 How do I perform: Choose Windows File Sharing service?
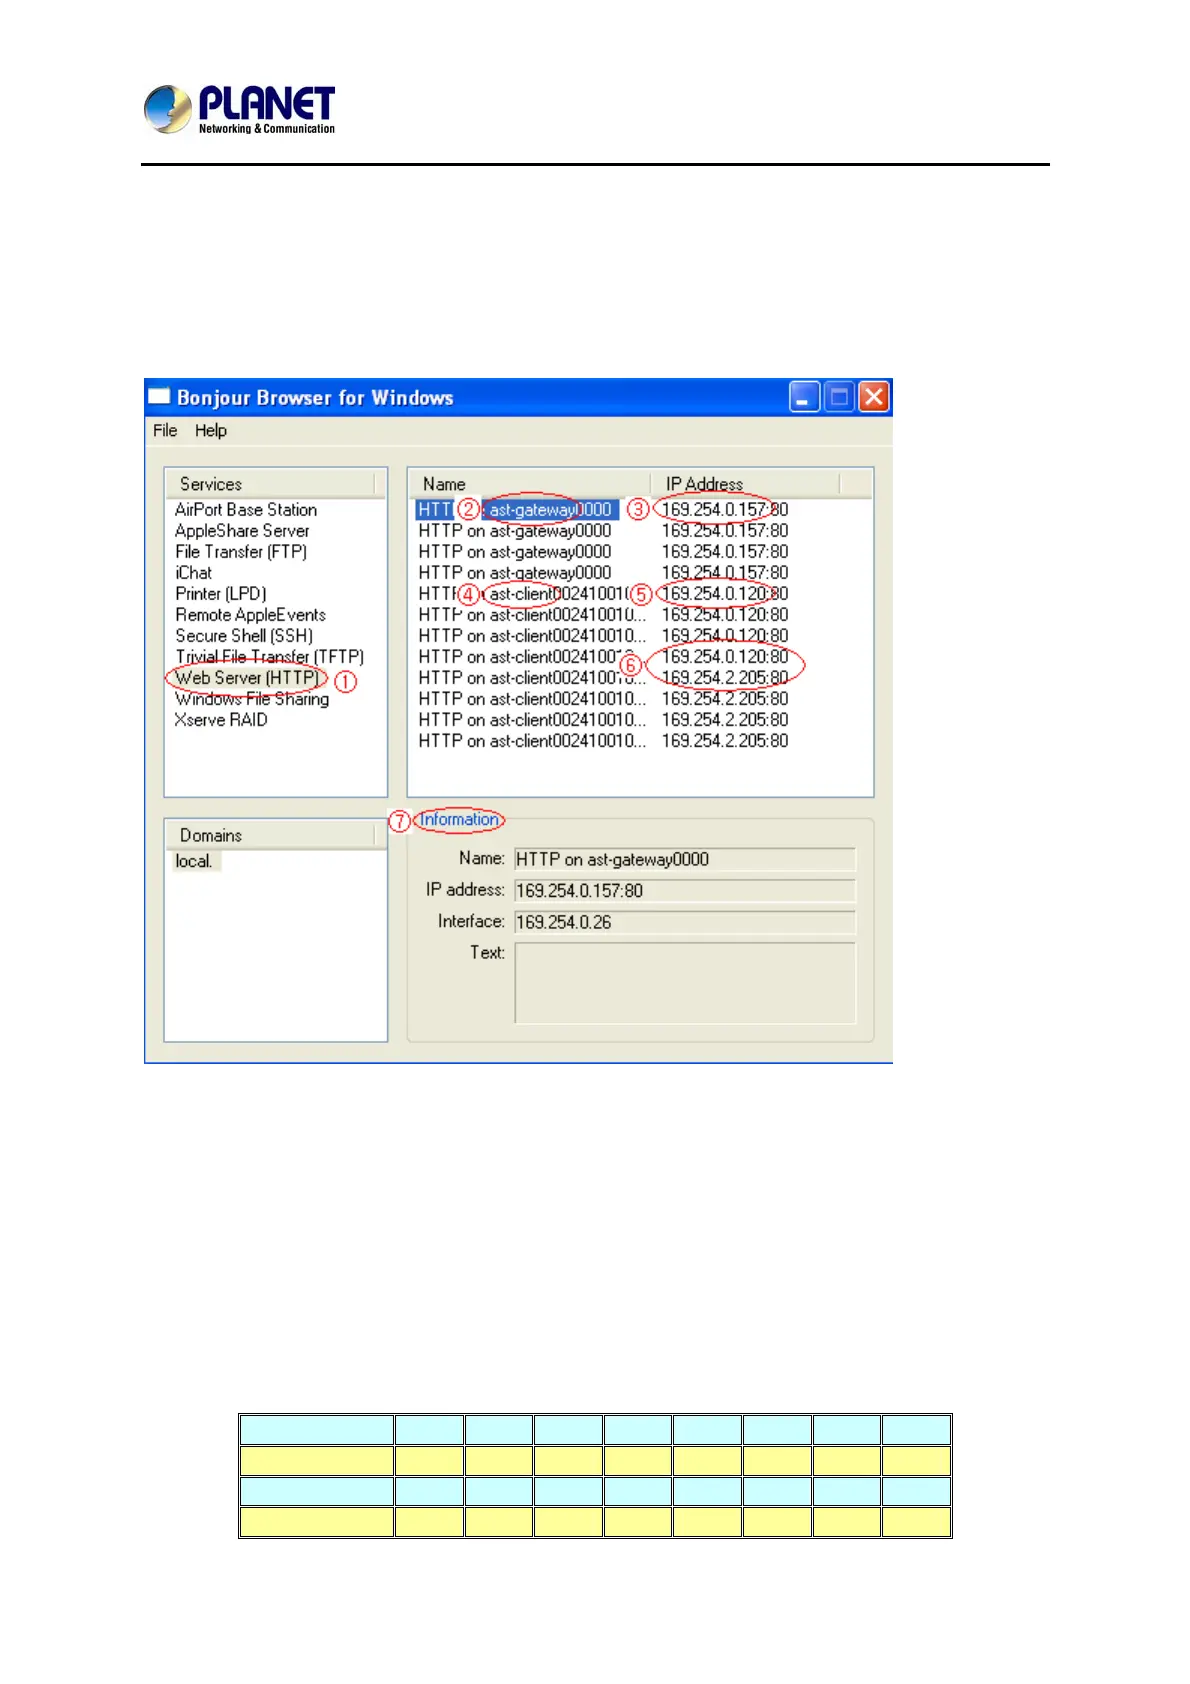tap(252, 699)
